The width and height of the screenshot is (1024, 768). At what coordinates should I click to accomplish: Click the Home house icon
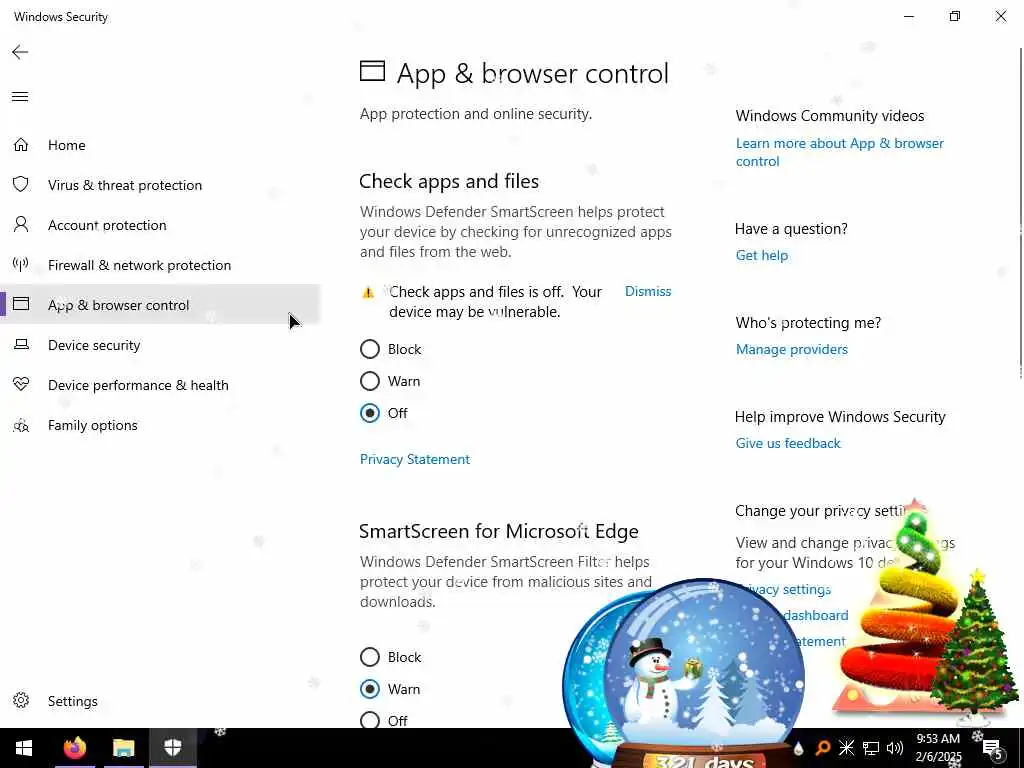pos(21,144)
